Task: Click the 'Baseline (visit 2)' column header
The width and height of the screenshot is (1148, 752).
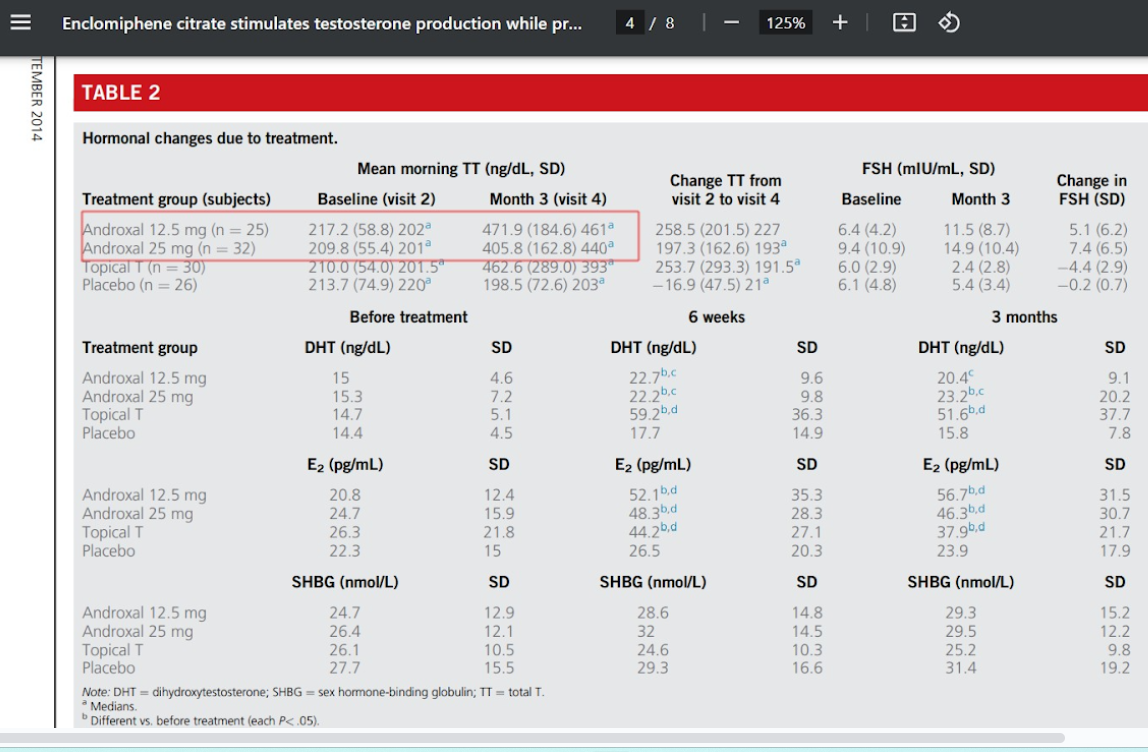Action: (376, 199)
